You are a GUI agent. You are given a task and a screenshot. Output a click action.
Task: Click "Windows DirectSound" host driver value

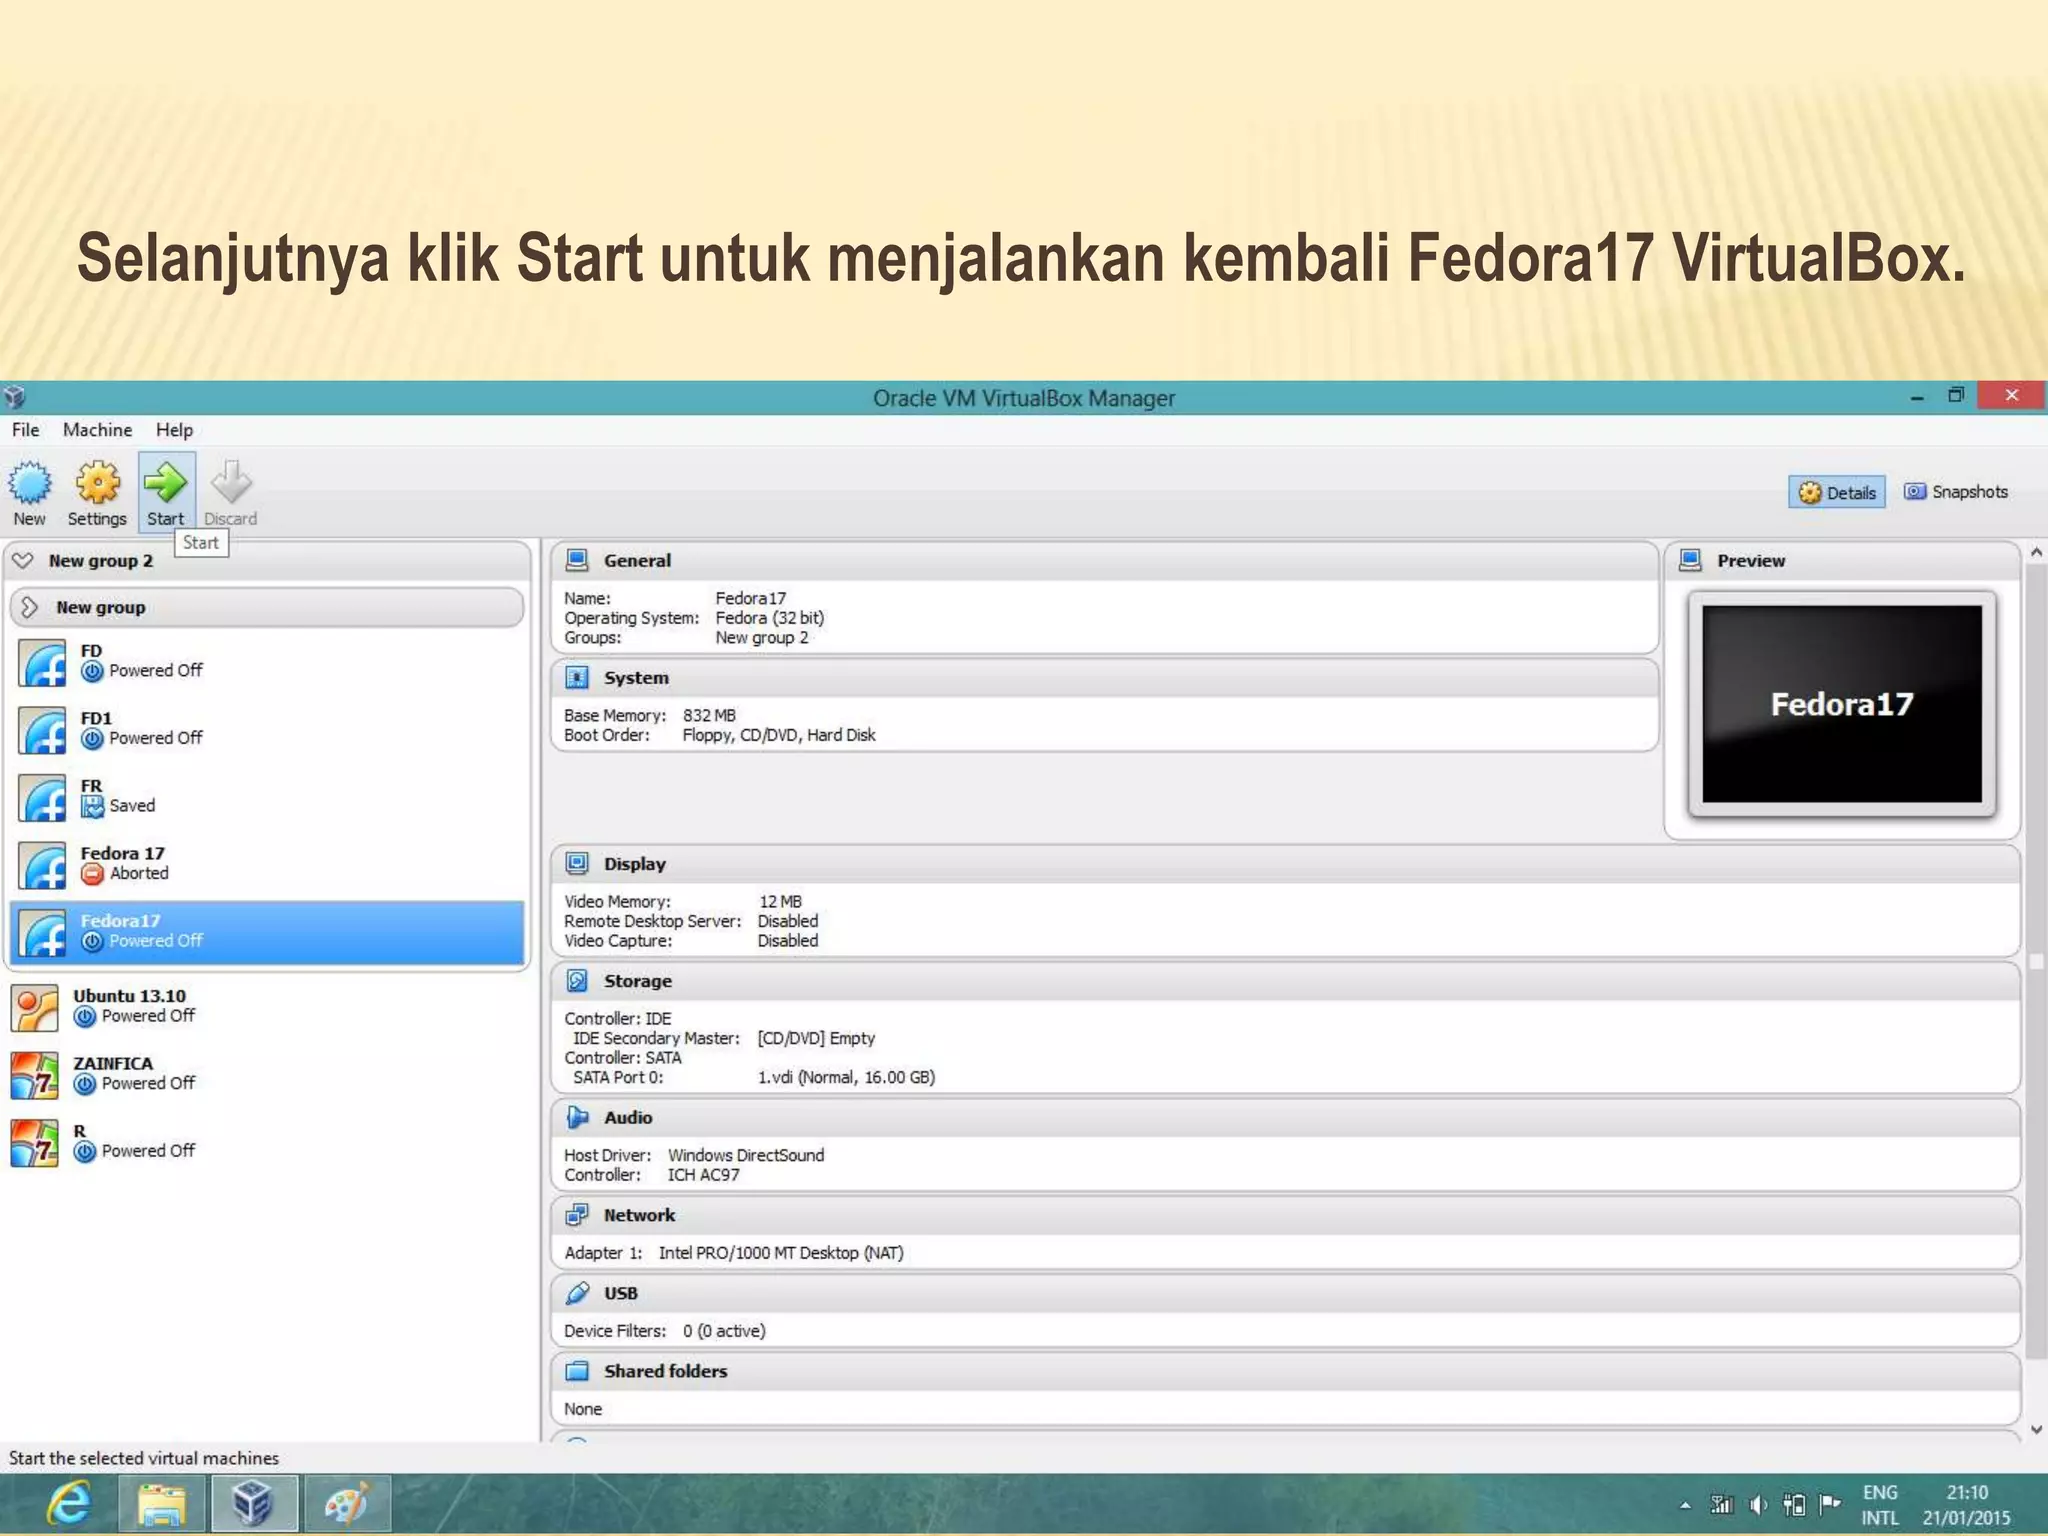746,1155
